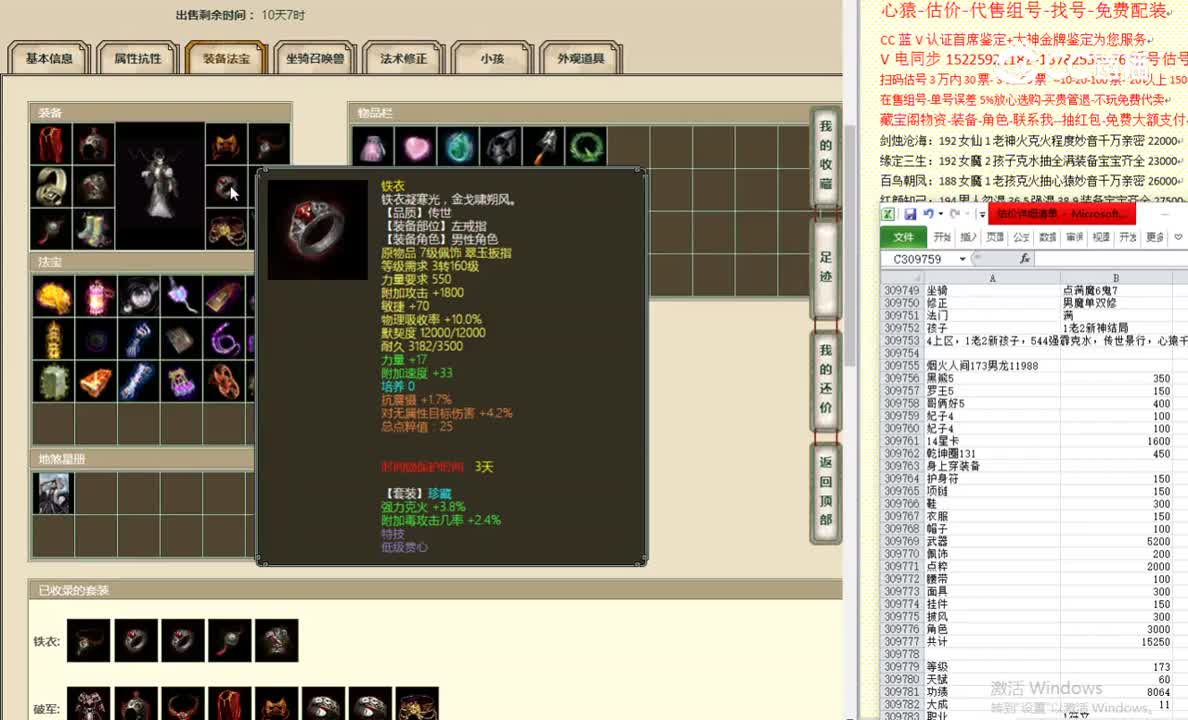Open the Name Box dropdown showing C309759
The image size is (1188, 720).
(x=963, y=258)
